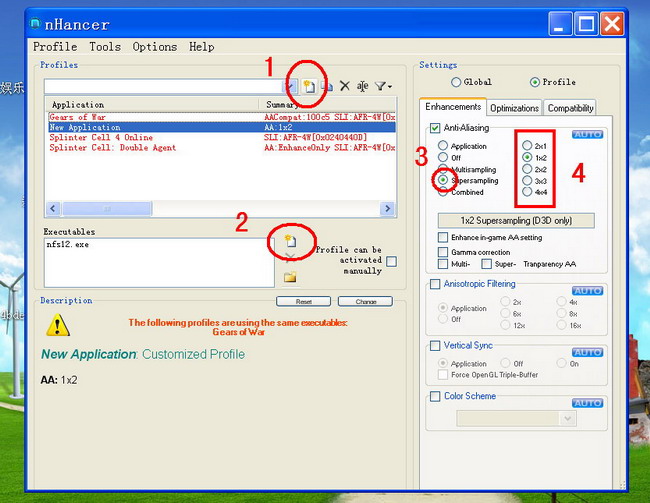The image size is (650, 503).
Task: Browse for executable with the folder icon
Action: (x=290, y=277)
